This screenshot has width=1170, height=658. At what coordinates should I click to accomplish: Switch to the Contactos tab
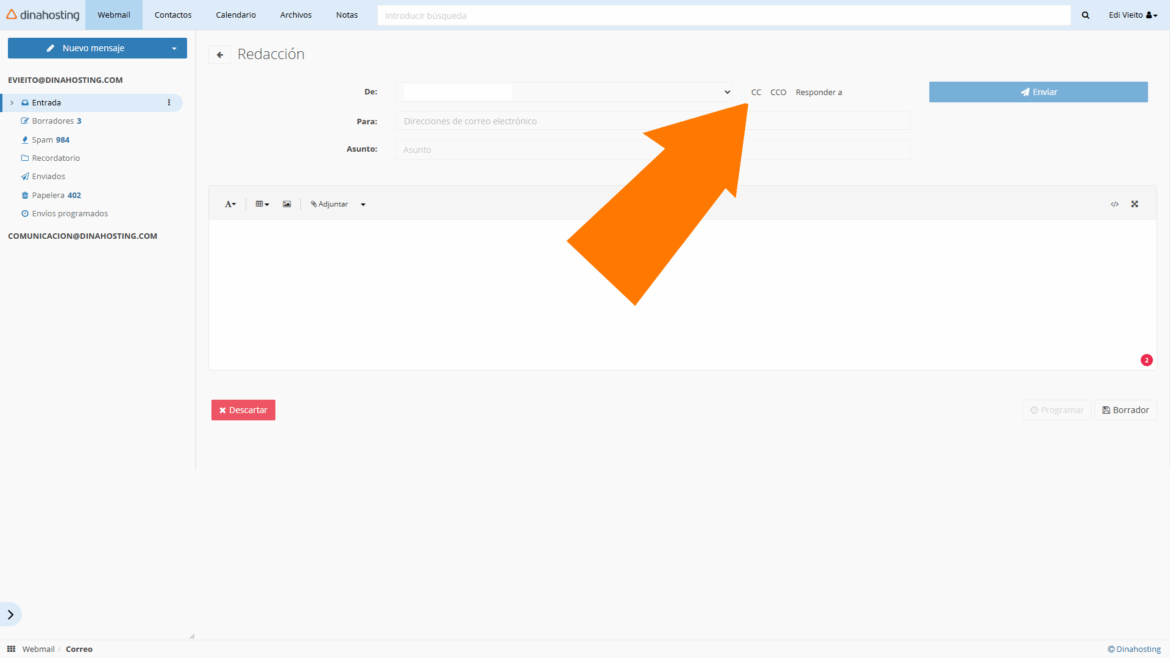tap(172, 14)
